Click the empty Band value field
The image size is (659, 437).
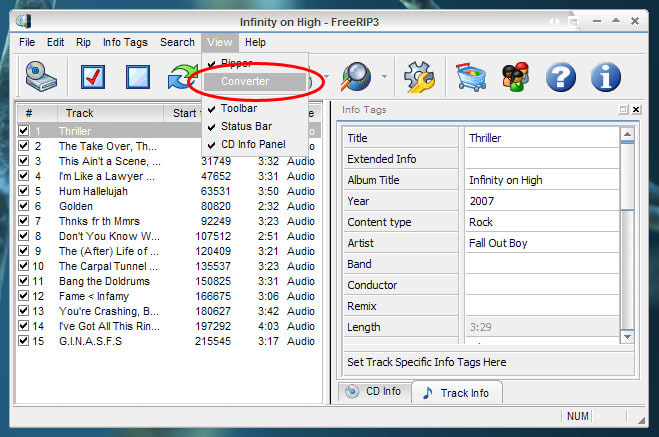tap(542, 264)
